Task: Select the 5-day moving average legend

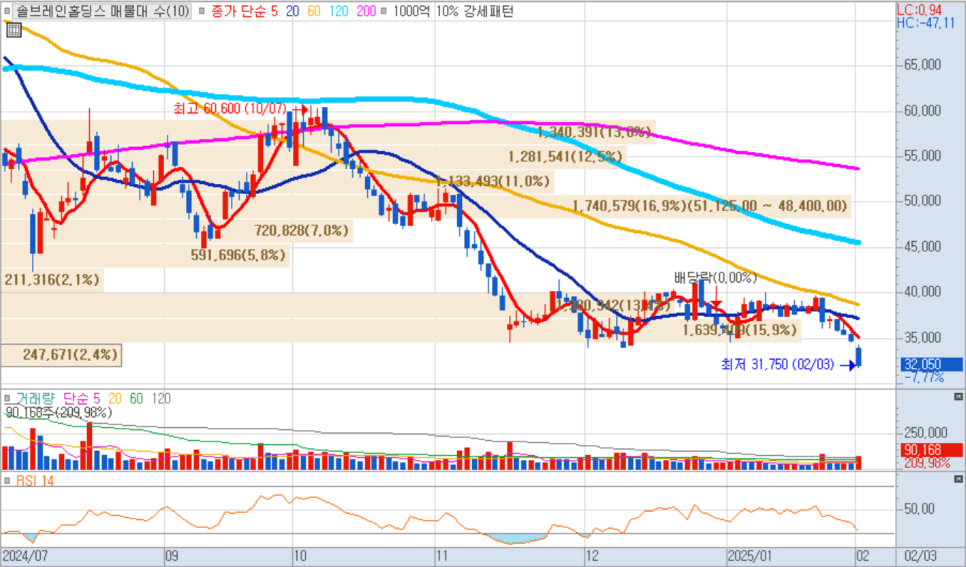Action: coord(274,11)
